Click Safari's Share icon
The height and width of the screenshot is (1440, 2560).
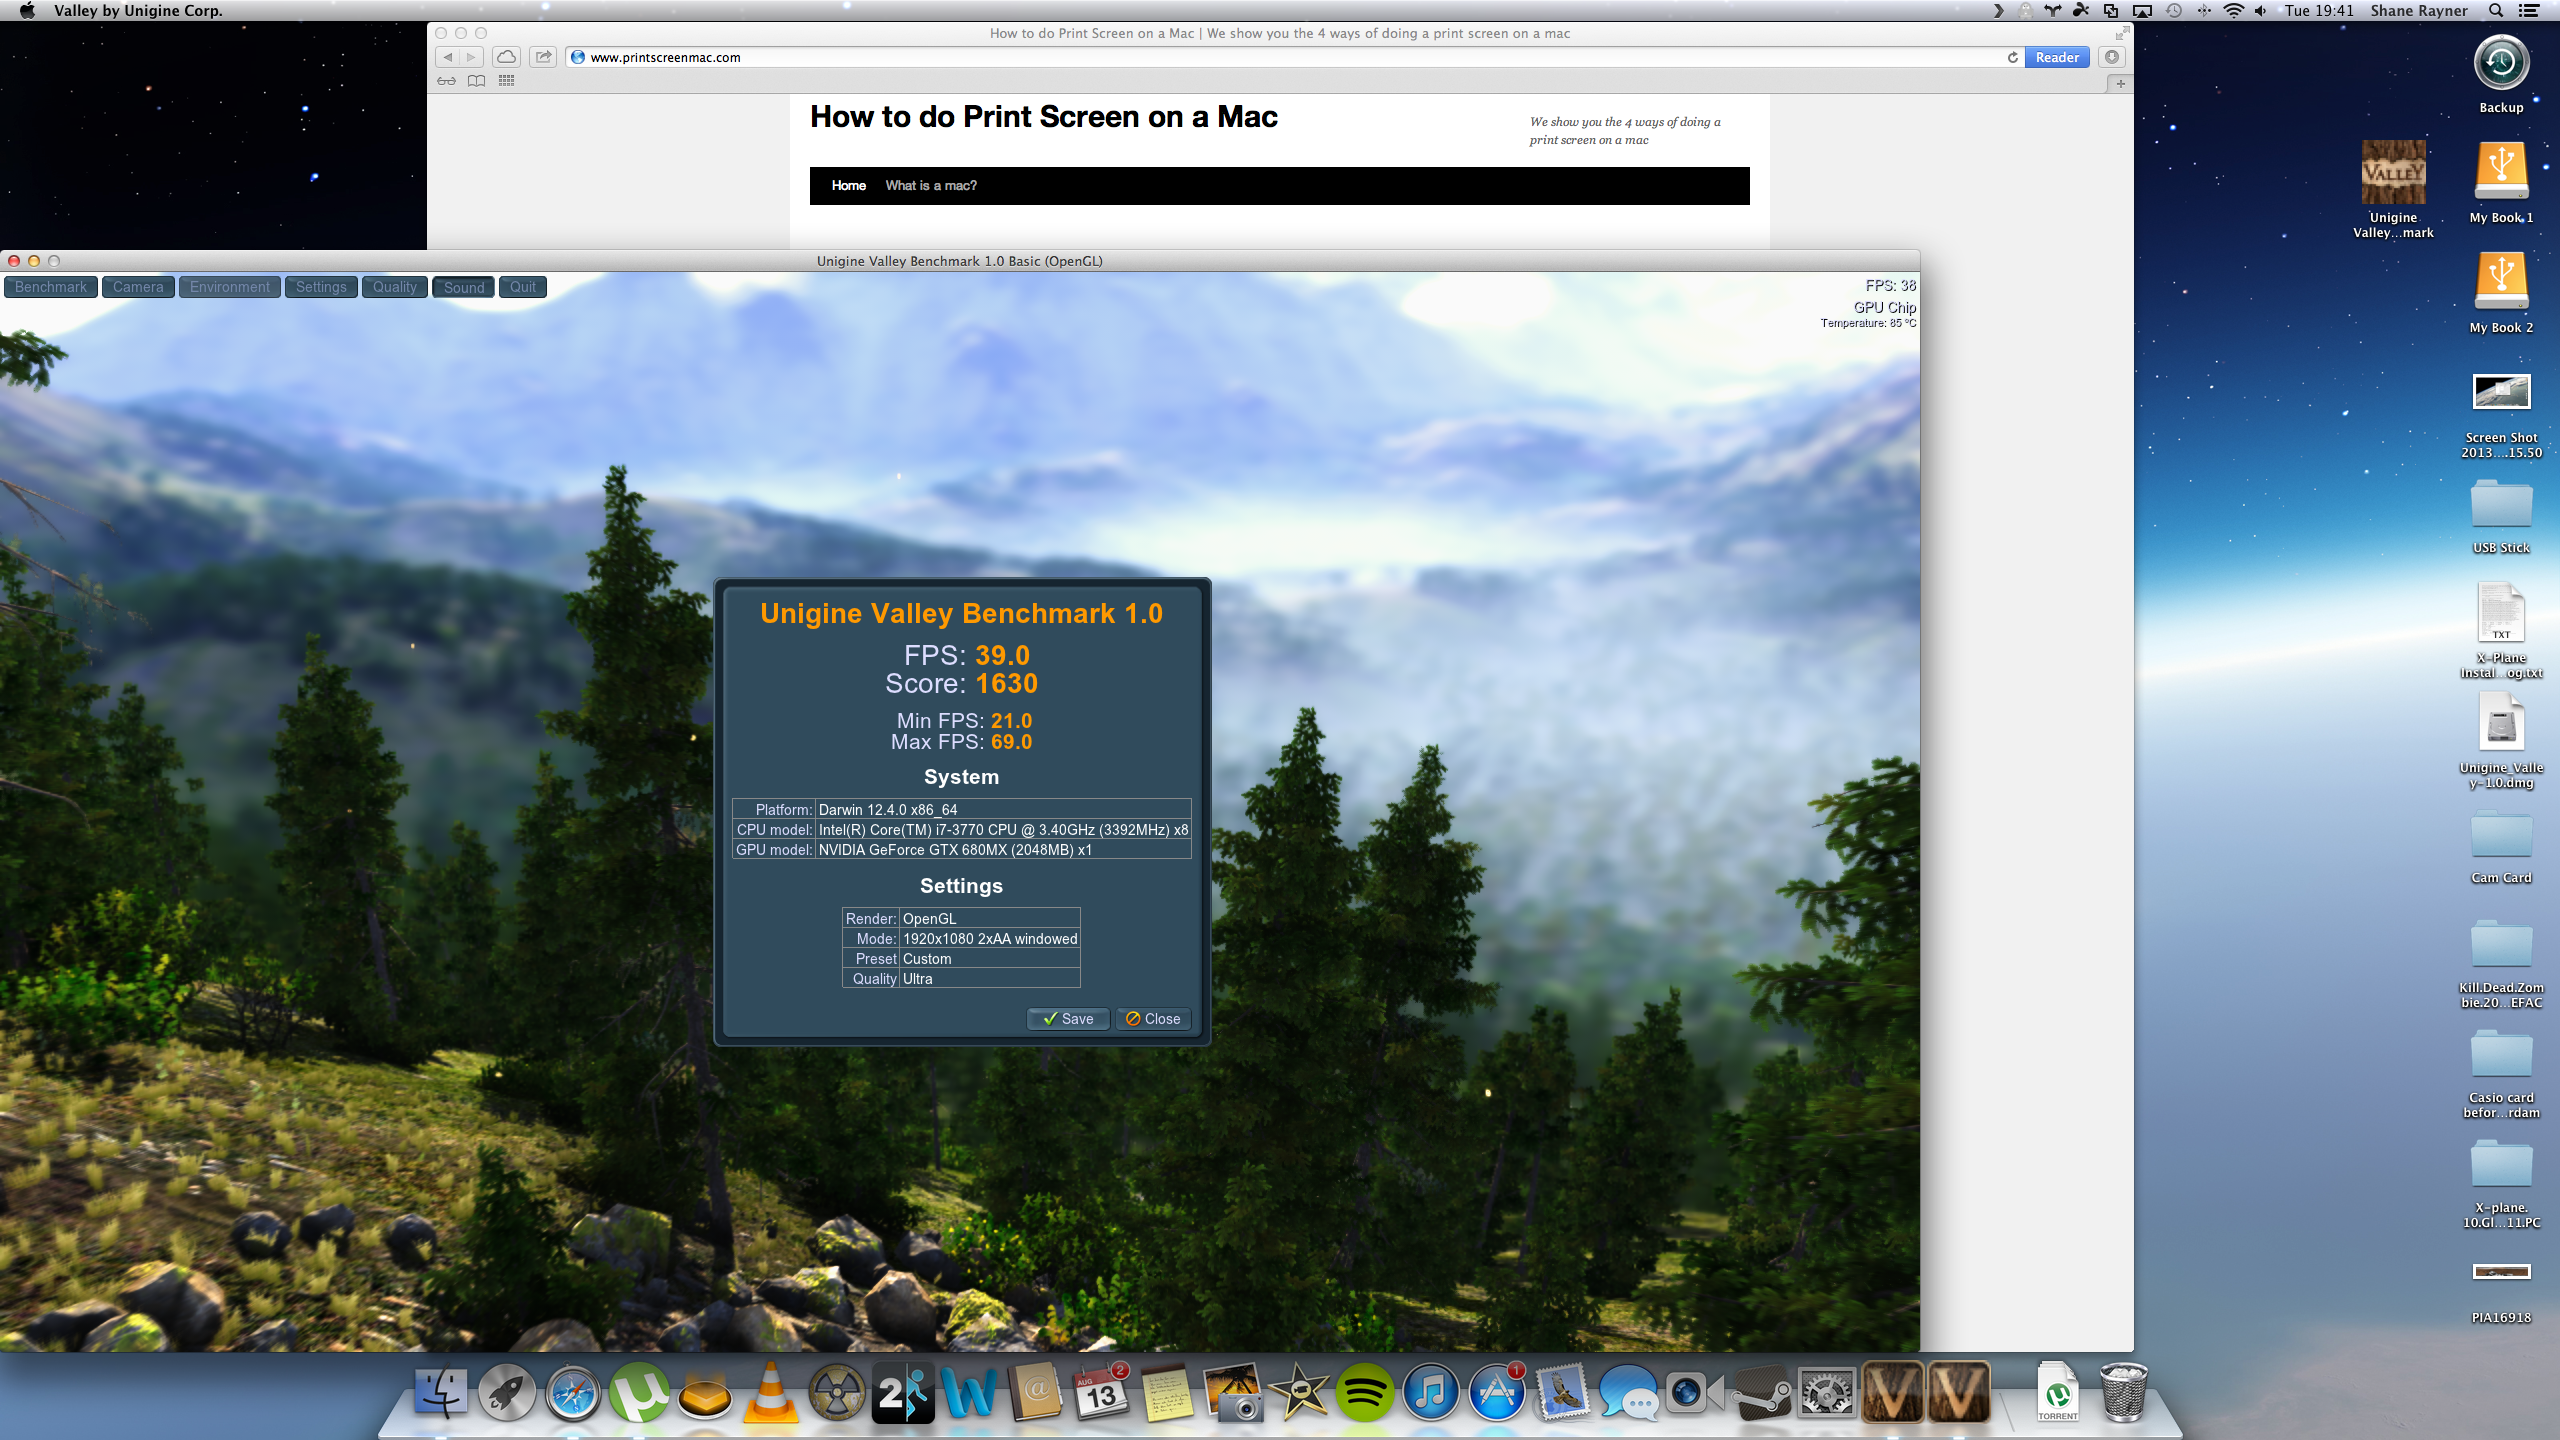pyautogui.click(x=543, y=57)
